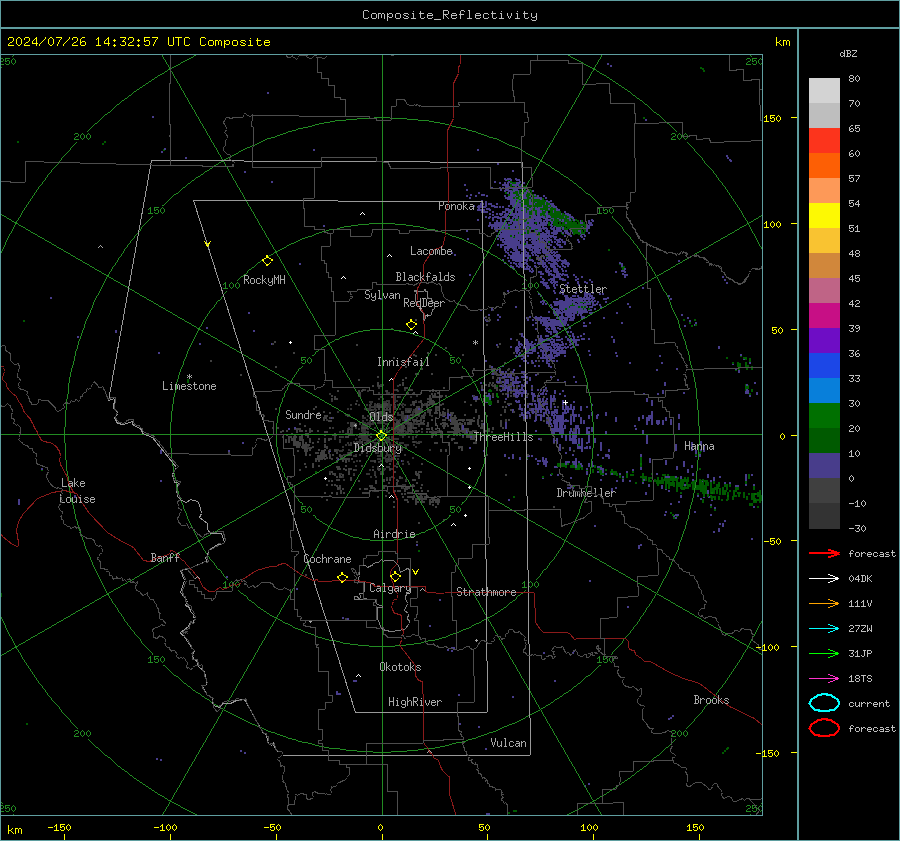Click the magenta 18TS arrow icon
The image size is (900, 841).
coord(824,679)
